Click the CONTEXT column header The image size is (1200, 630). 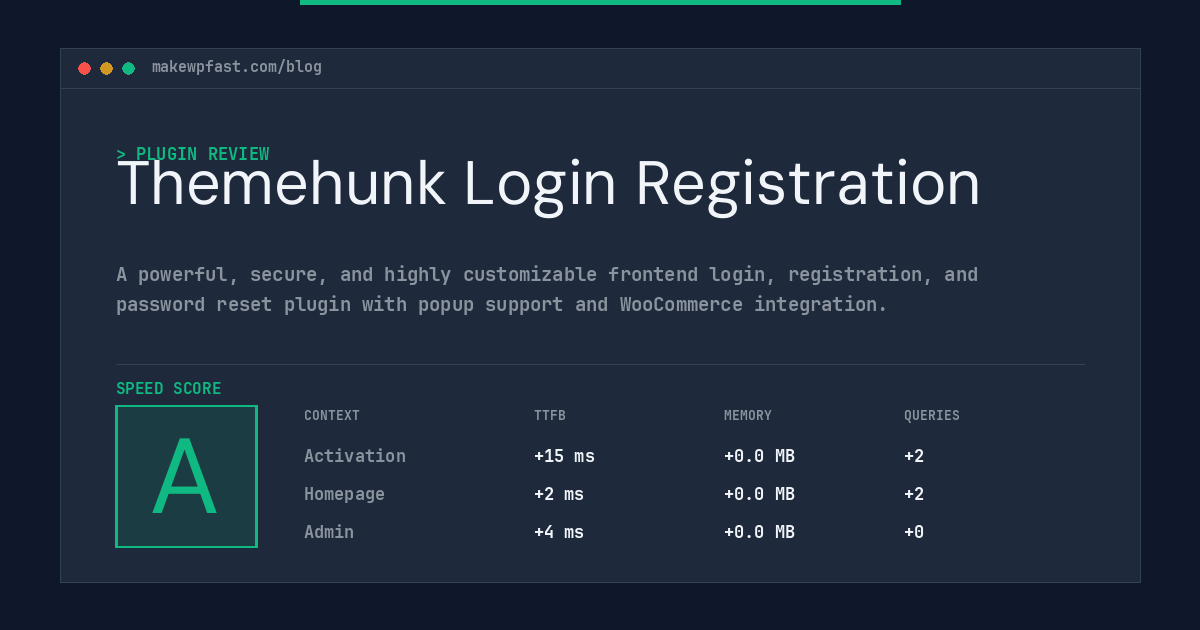(332, 416)
